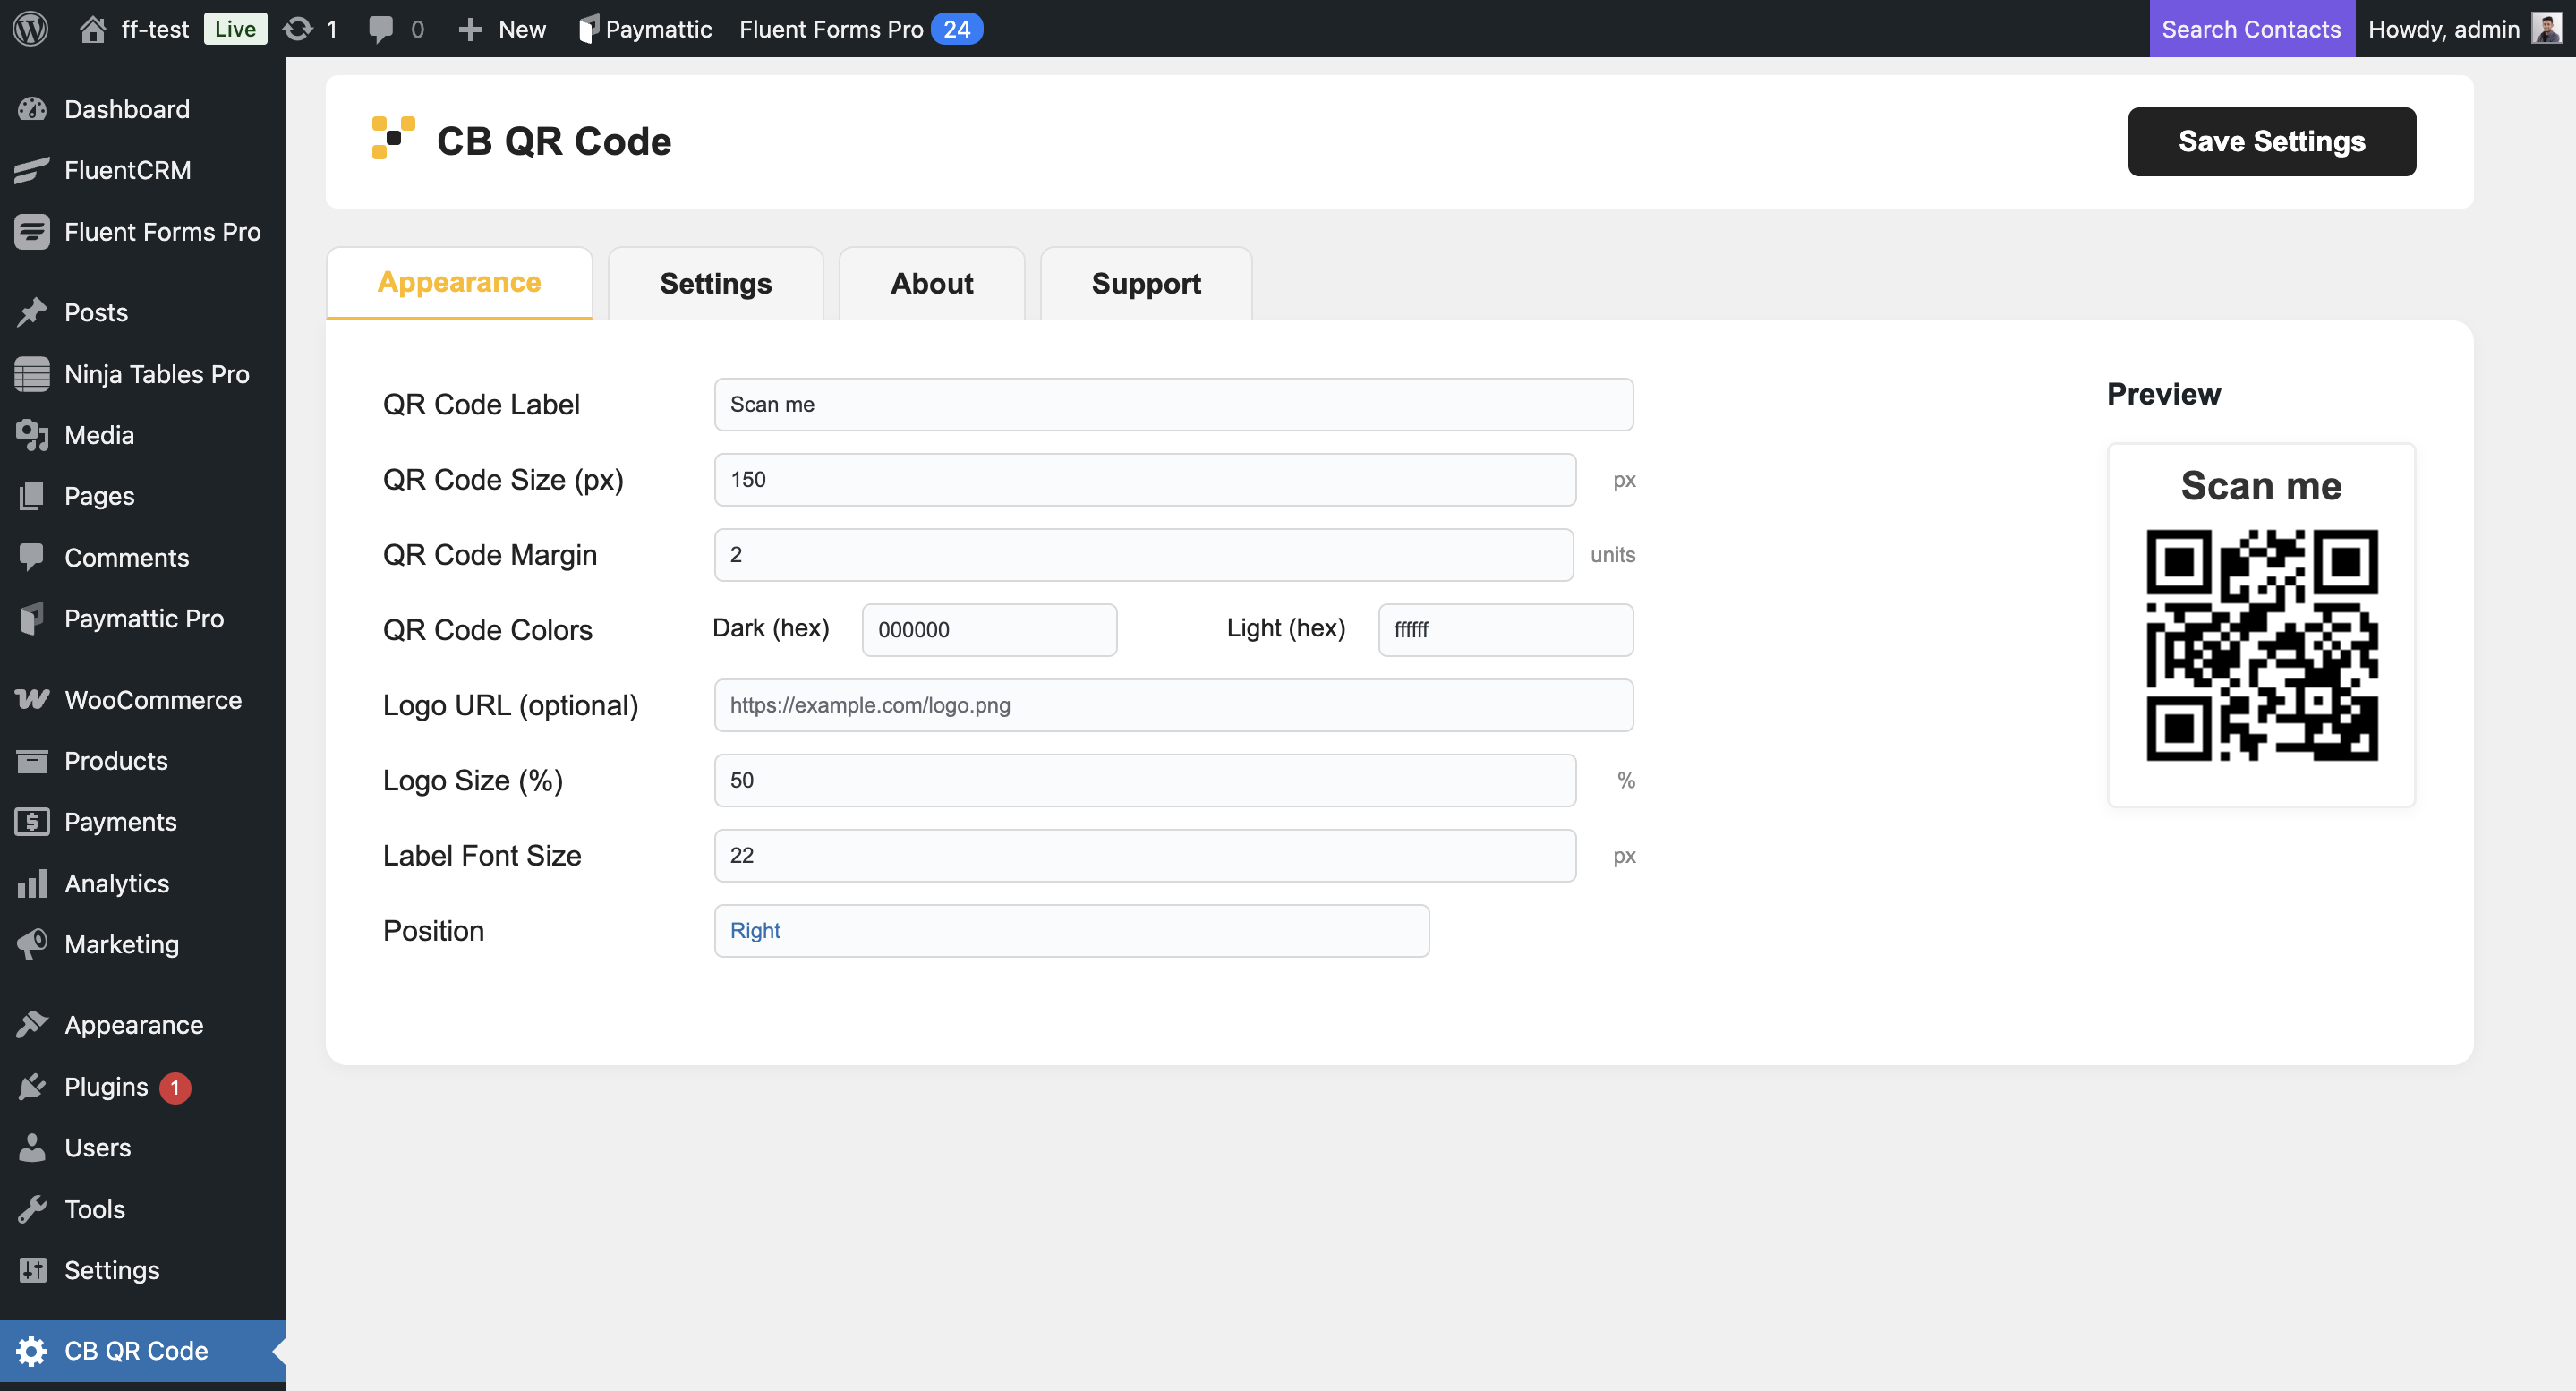The height and width of the screenshot is (1391, 2576).
Task: Open the Fluent Forms Pro toolbar menu
Action: tap(860, 29)
